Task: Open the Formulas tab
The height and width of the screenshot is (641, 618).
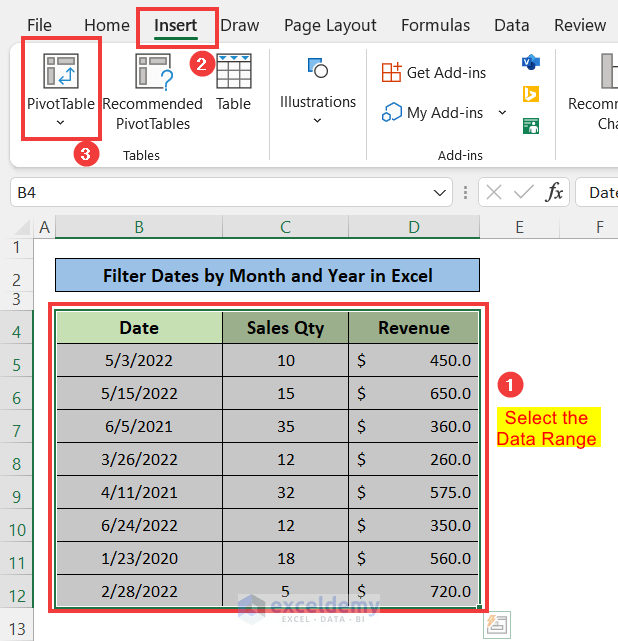Action: point(435,25)
